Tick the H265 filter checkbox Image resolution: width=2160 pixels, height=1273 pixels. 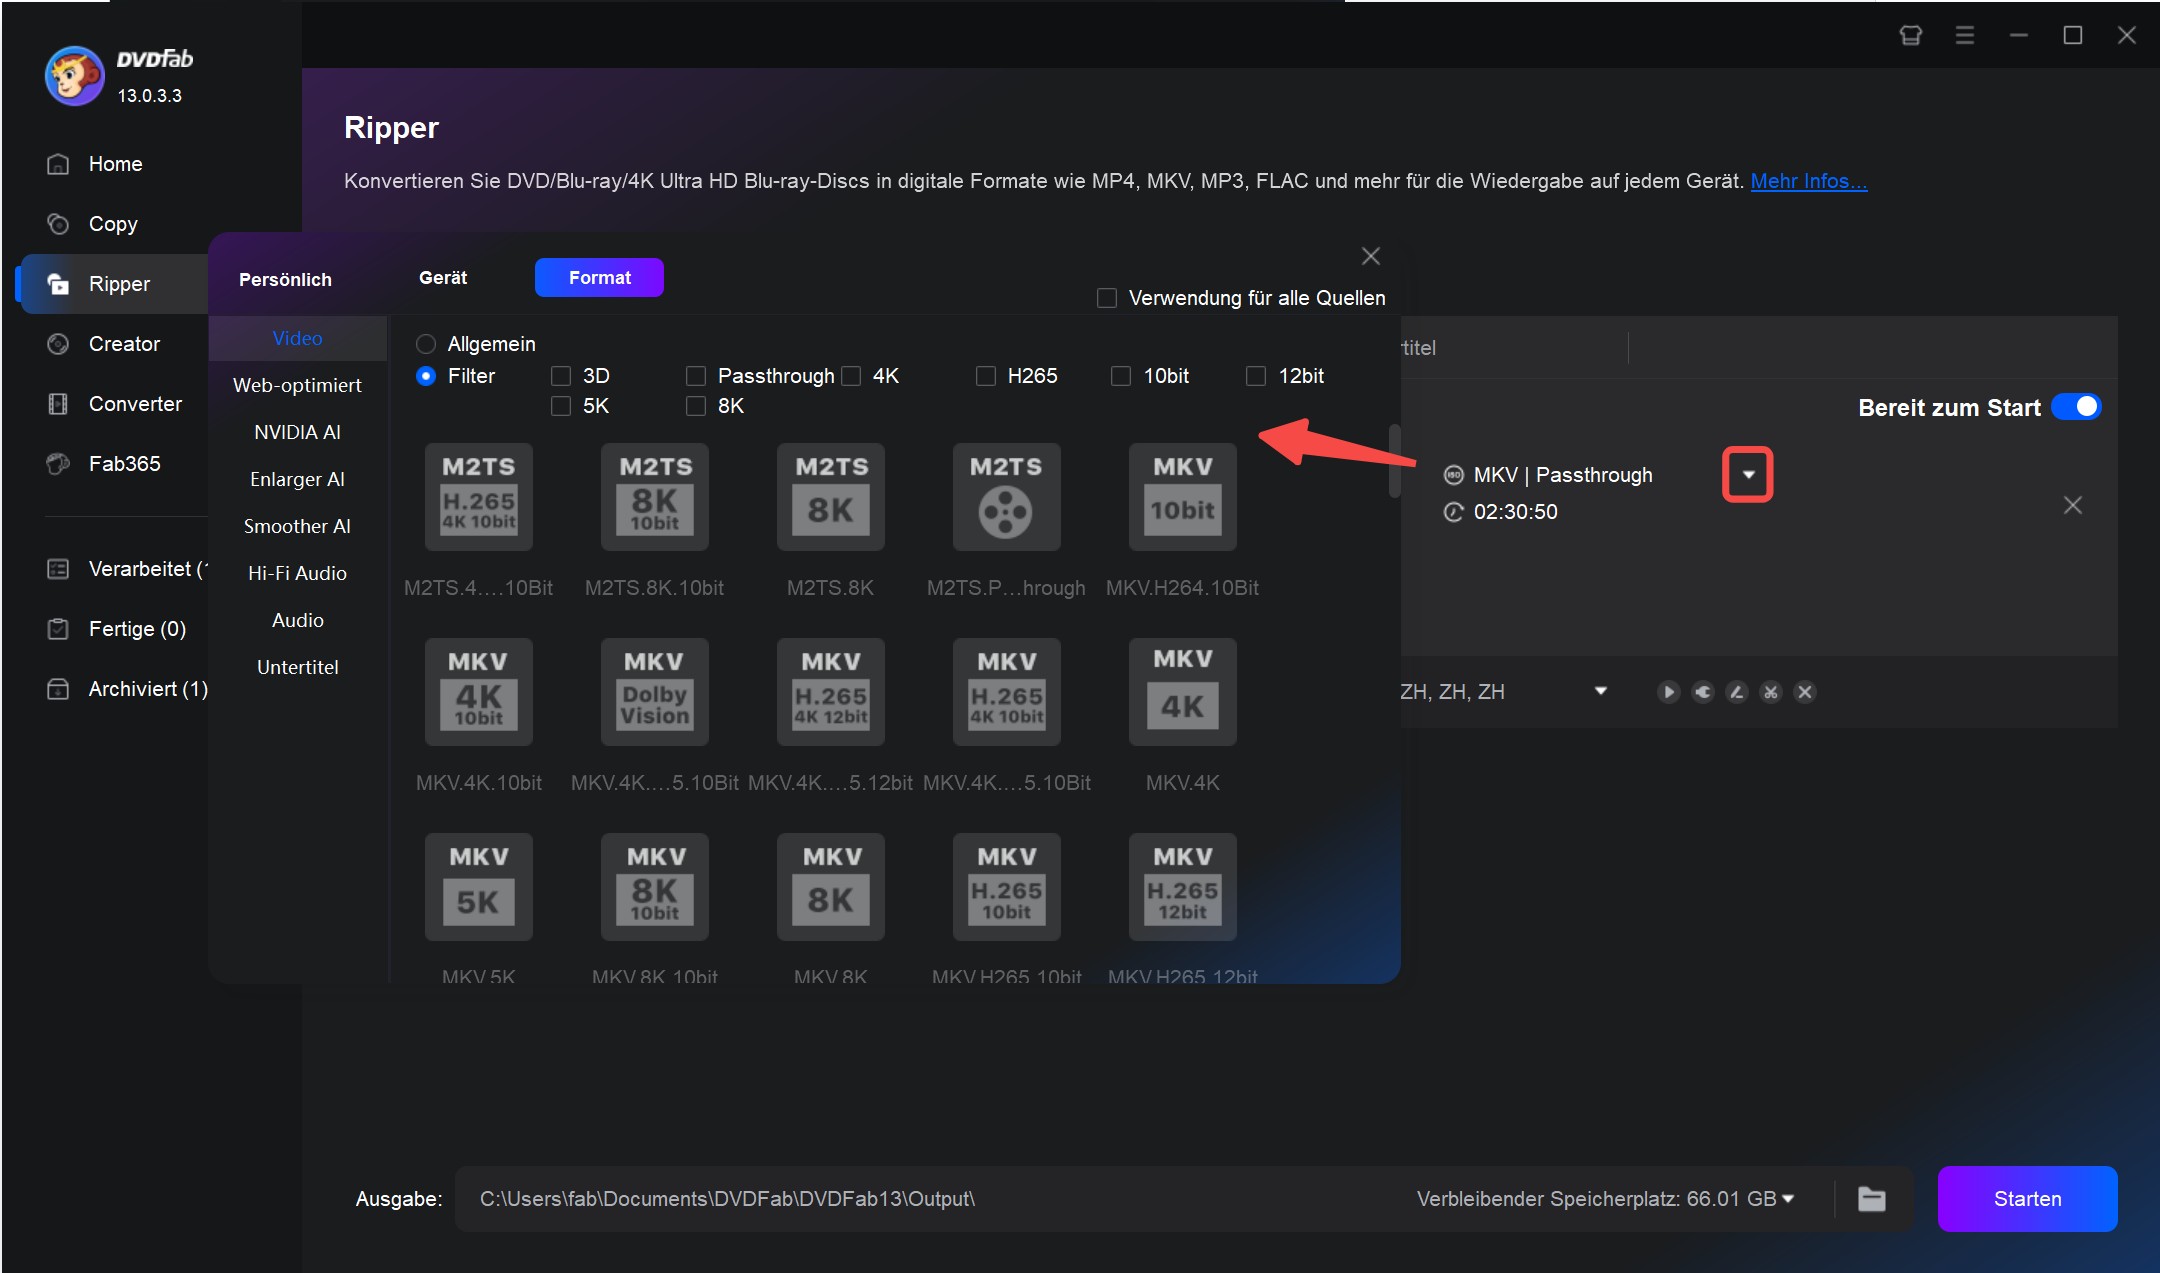click(985, 376)
